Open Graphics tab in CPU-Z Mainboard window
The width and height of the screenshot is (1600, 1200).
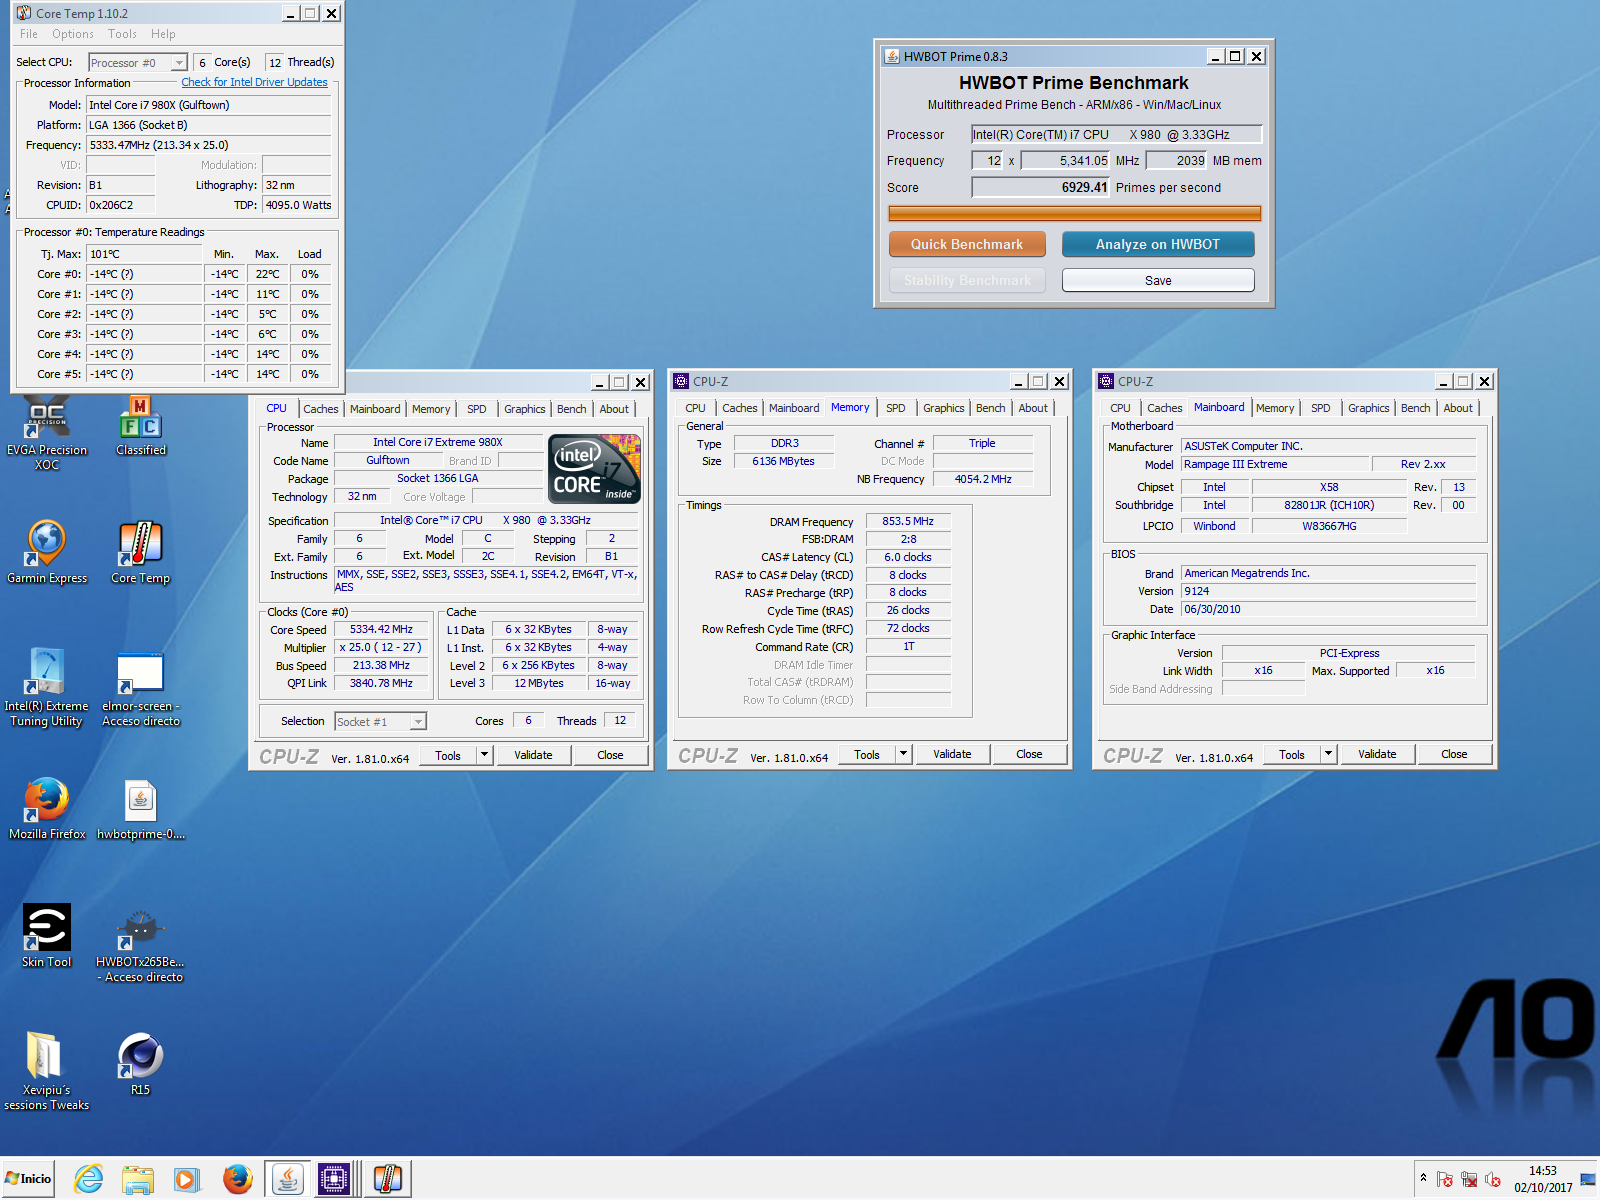coord(1369,408)
